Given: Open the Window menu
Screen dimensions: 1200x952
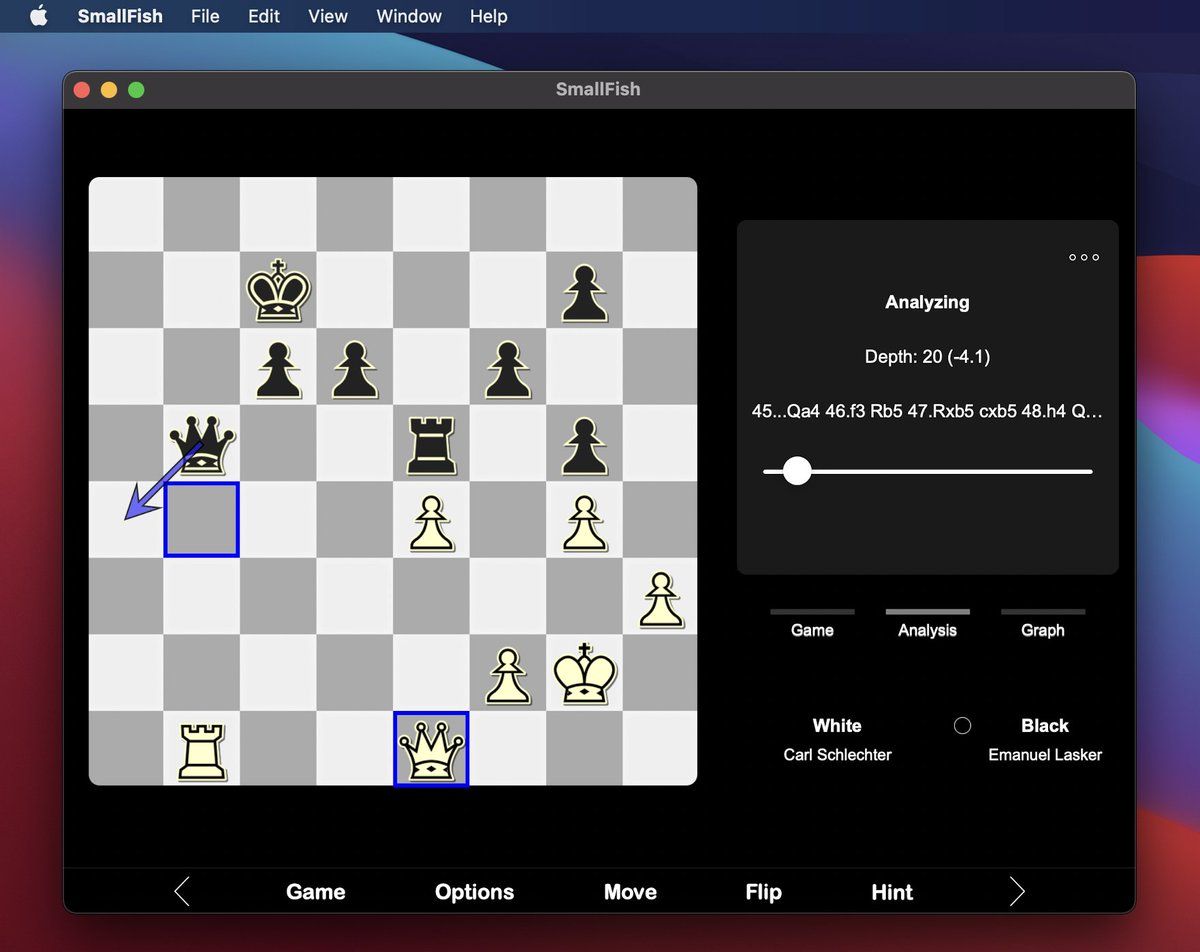Looking at the screenshot, I should pos(408,16).
